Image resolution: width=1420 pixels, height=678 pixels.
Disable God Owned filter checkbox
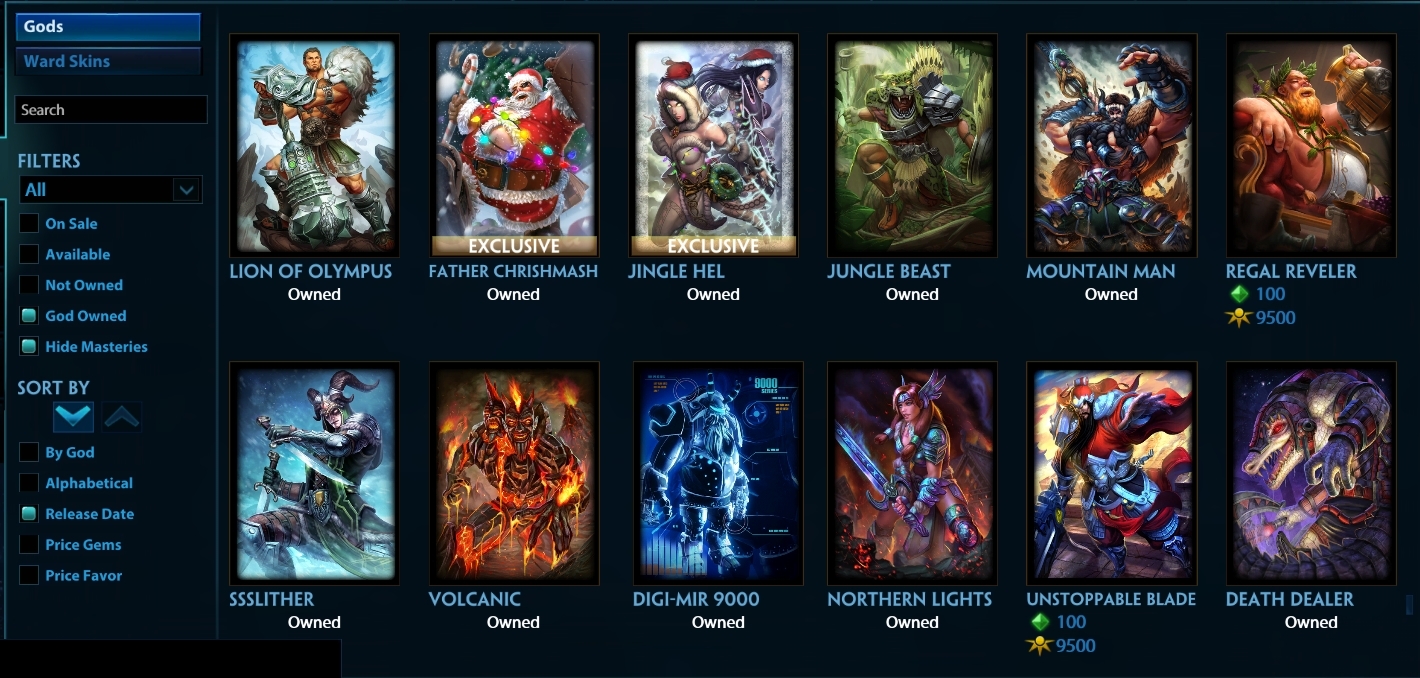click(29, 316)
